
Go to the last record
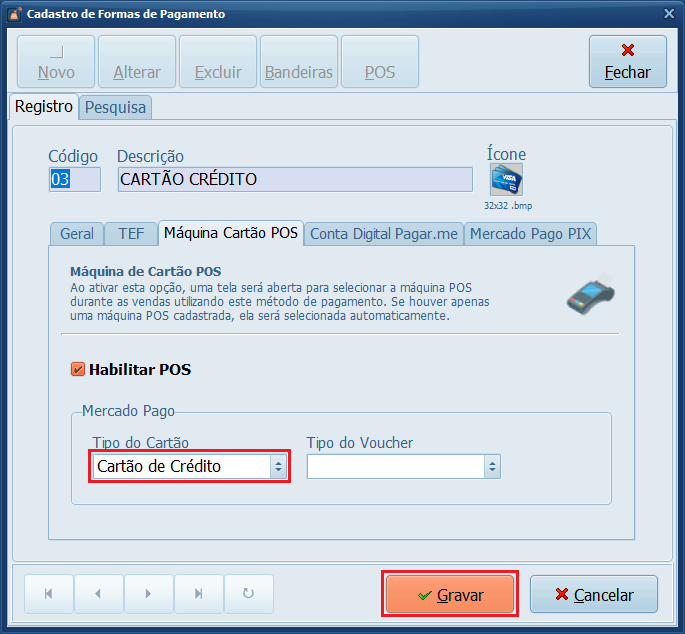click(x=199, y=594)
